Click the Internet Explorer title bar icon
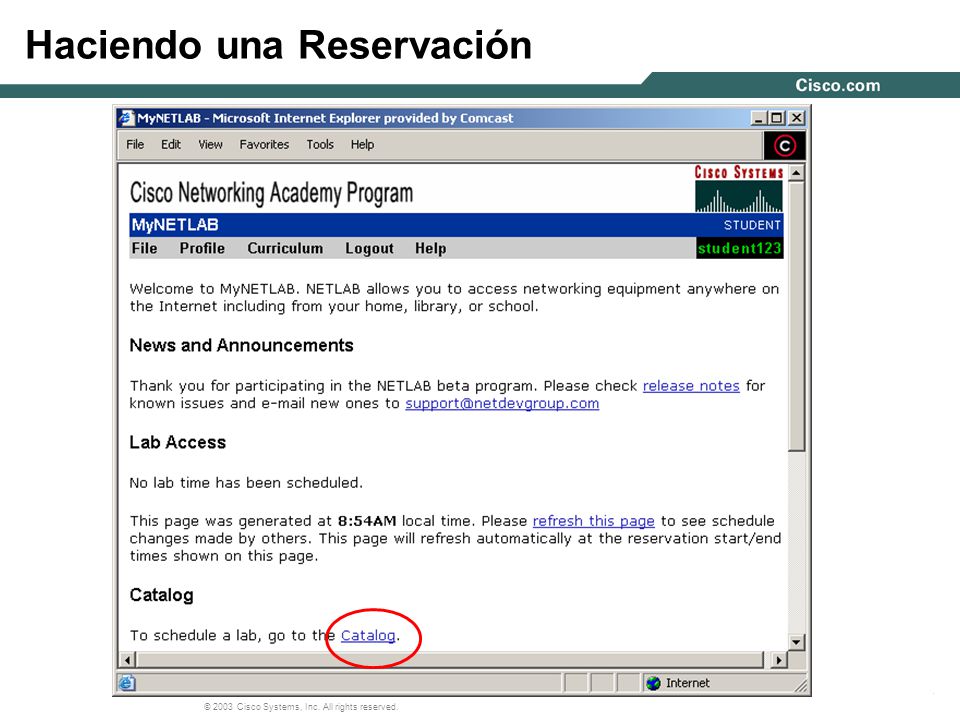Screen dimensions: 960x720 126,118
